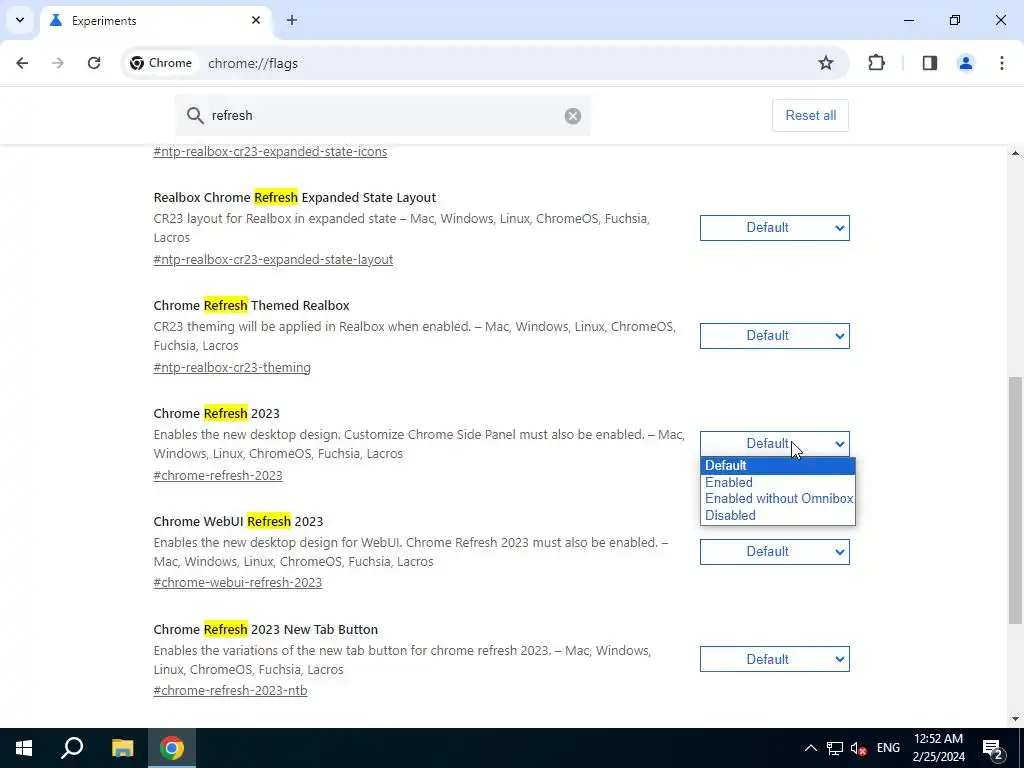Click the Reset all button
The image size is (1024, 768).
tap(810, 116)
